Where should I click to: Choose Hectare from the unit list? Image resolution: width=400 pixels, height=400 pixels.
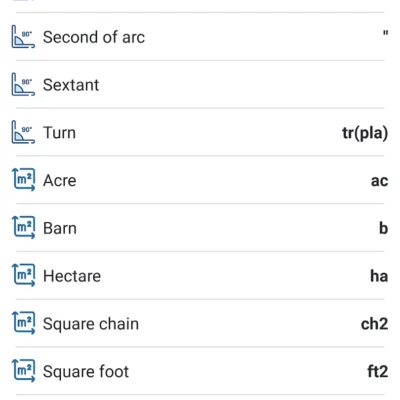pyautogui.click(x=72, y=276)
